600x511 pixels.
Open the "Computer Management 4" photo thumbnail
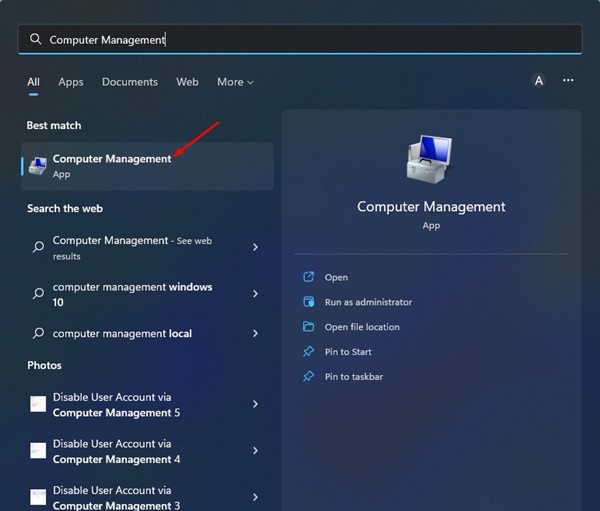pyautogui.click(x=38, y=451)
